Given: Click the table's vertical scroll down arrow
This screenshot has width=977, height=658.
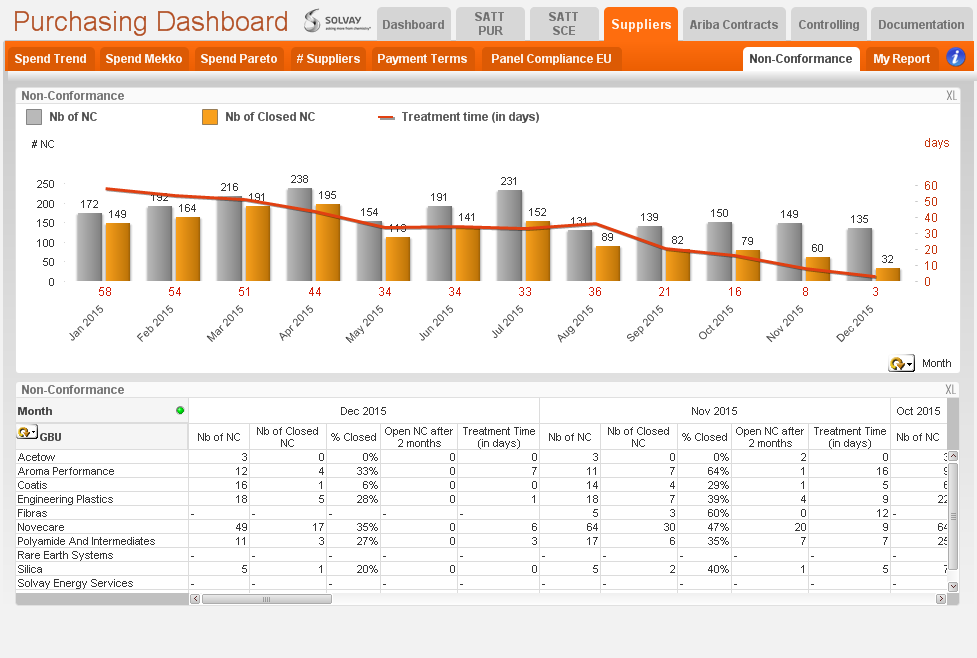Looking at the screenshot, I should (953, 586).
